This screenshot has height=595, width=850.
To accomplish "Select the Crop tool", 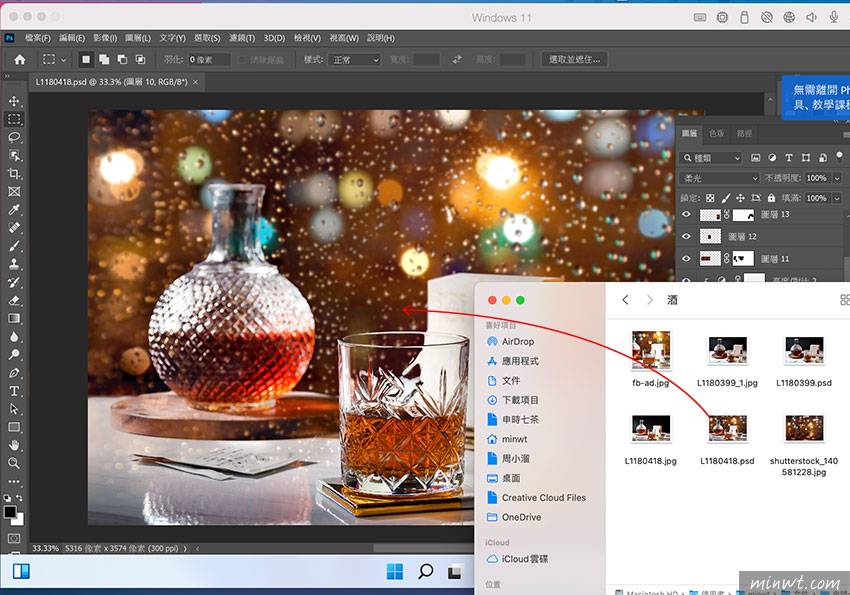I will click(14, 173).
